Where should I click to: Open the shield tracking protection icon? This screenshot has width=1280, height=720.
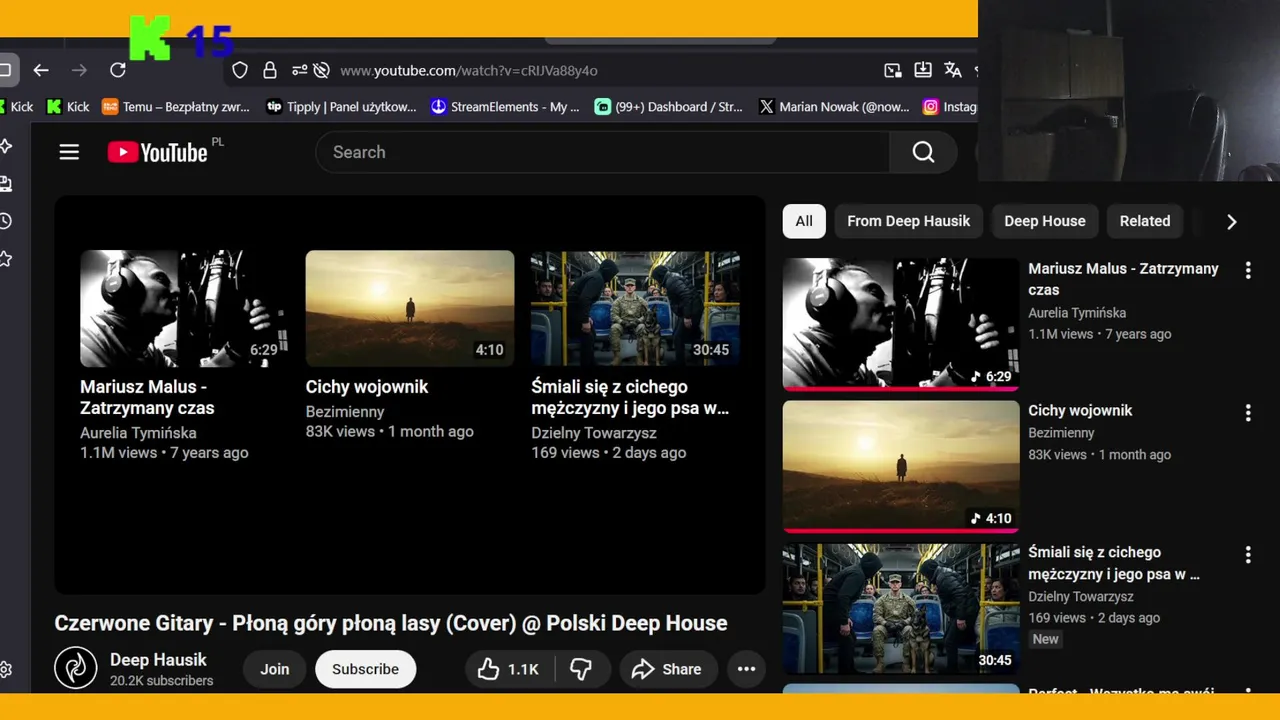(240, 70)
